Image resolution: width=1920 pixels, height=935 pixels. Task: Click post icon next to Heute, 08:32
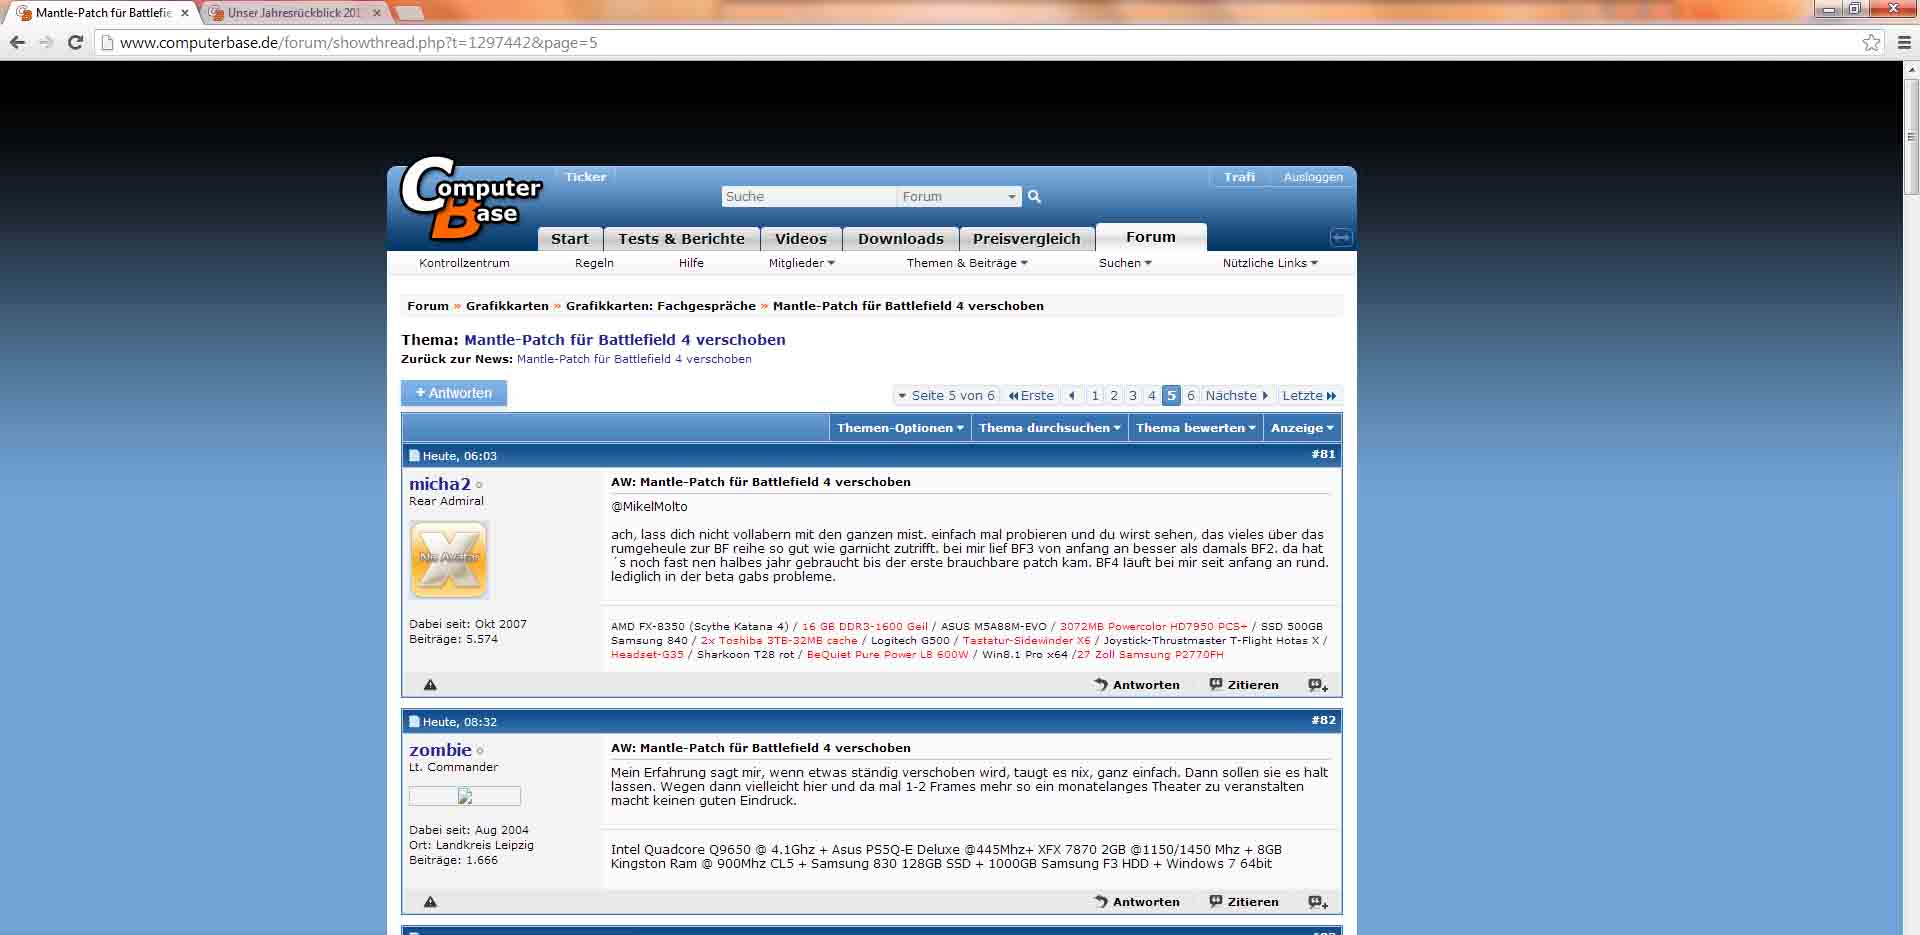tap(414, 722)
